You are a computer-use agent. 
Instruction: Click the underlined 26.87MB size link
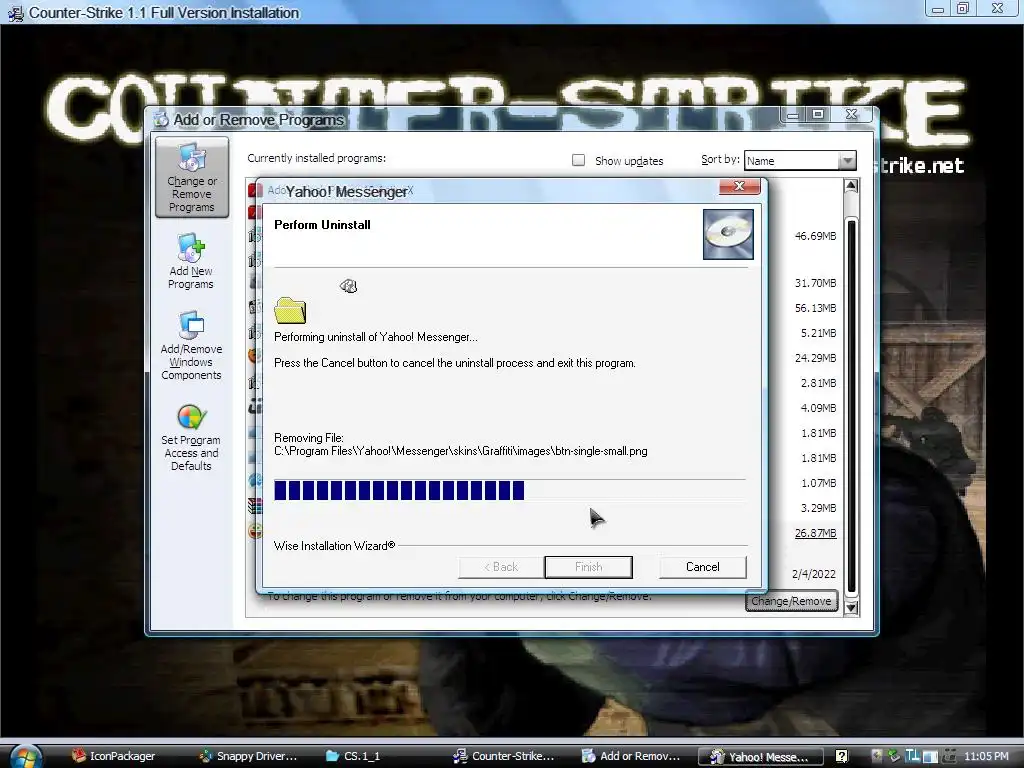pyautogui.click(x=815, y=533)
